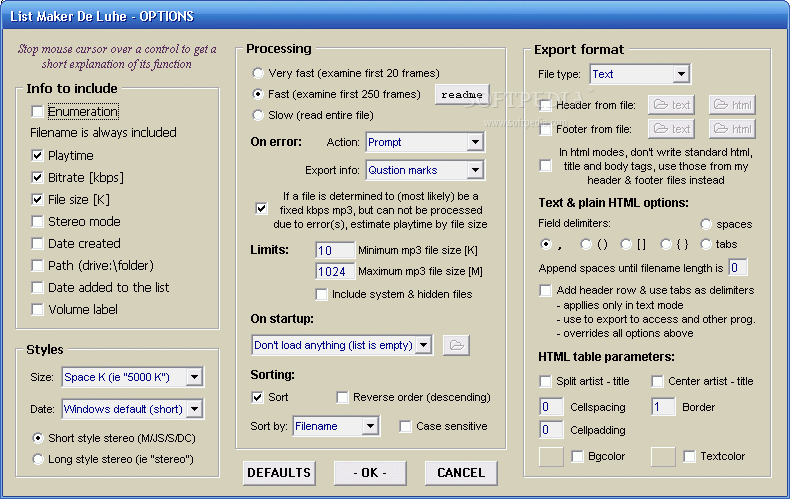Open the File type dropdown
This screenshot has width=790, height=499.
point(681,74)
